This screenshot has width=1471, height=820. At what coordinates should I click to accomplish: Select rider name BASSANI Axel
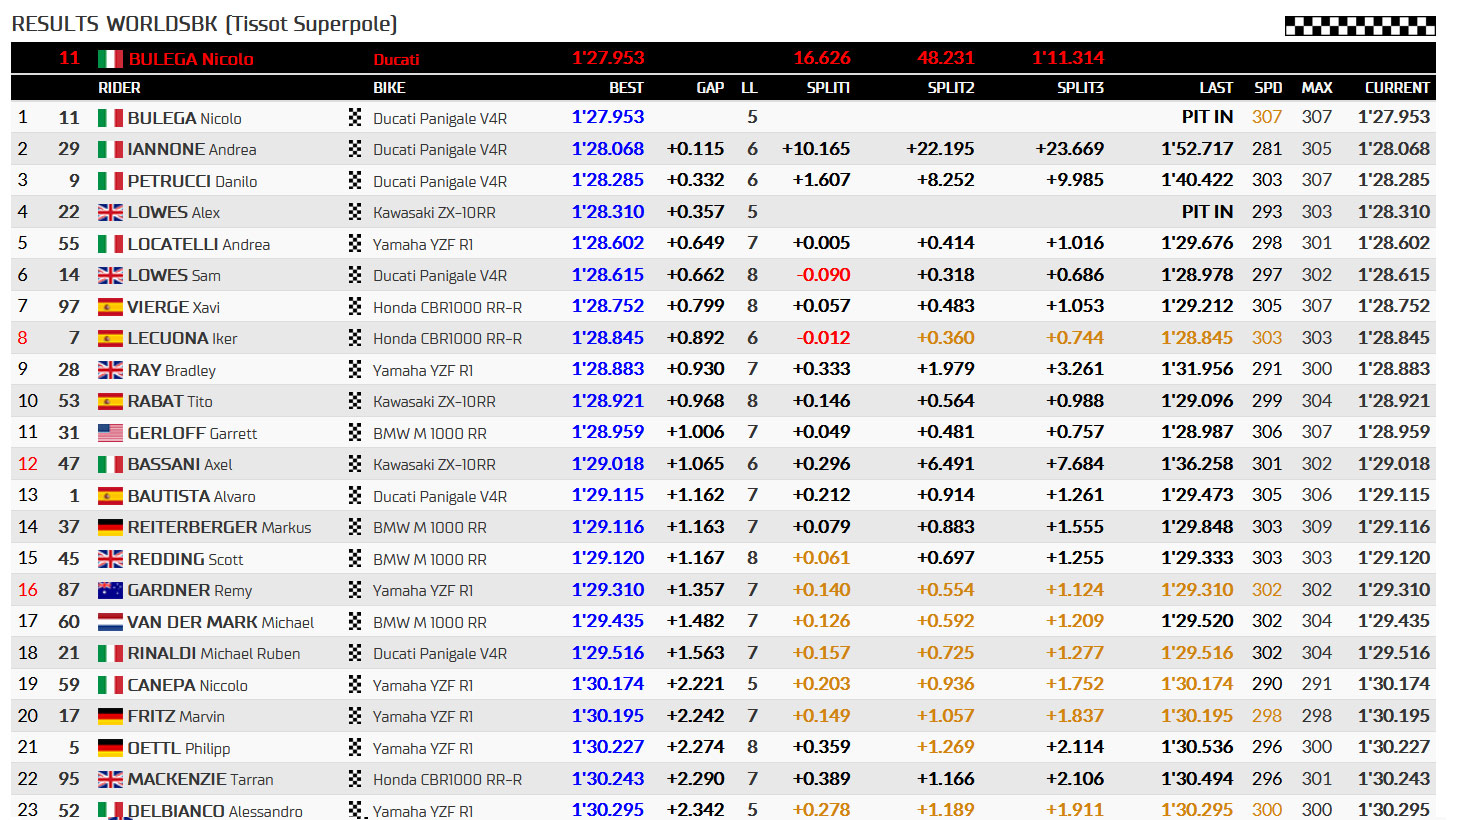click(x=180, y=464)
